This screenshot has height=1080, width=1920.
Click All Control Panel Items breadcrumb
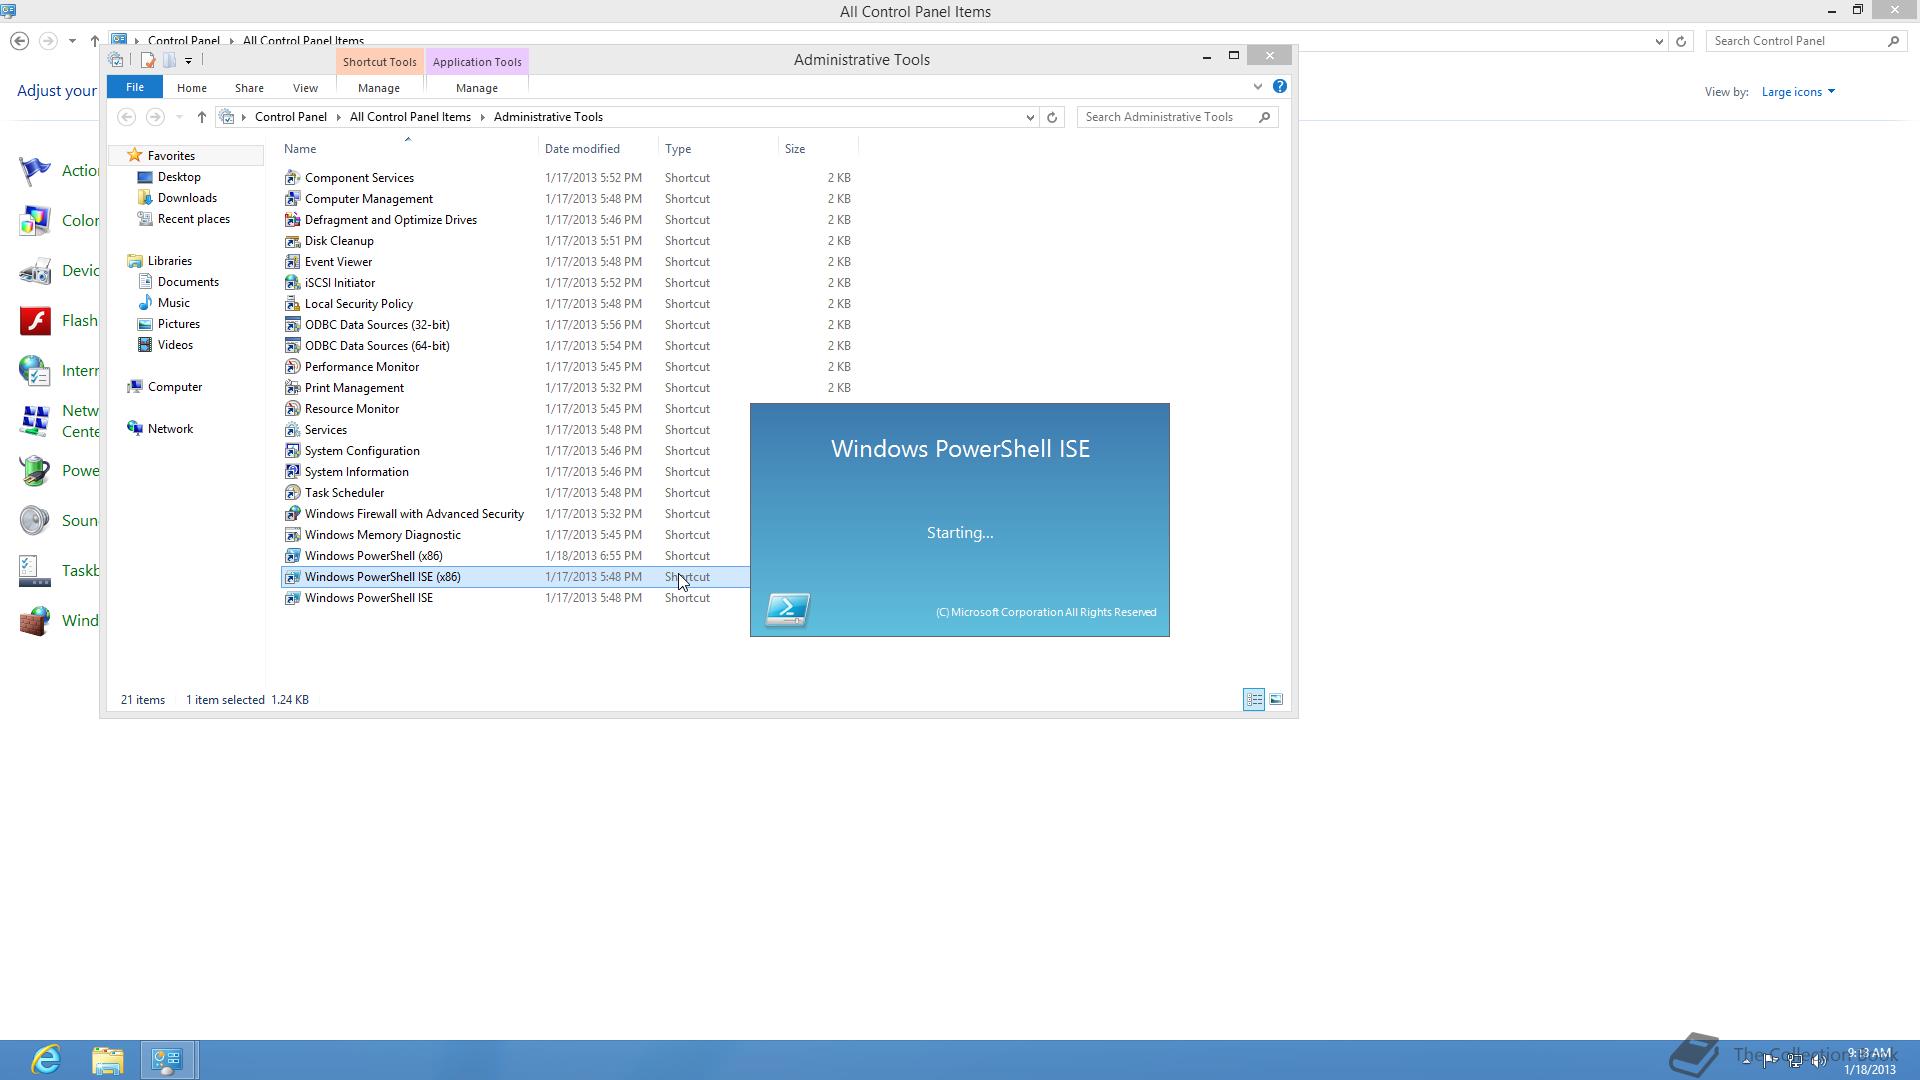click(410, 117)
